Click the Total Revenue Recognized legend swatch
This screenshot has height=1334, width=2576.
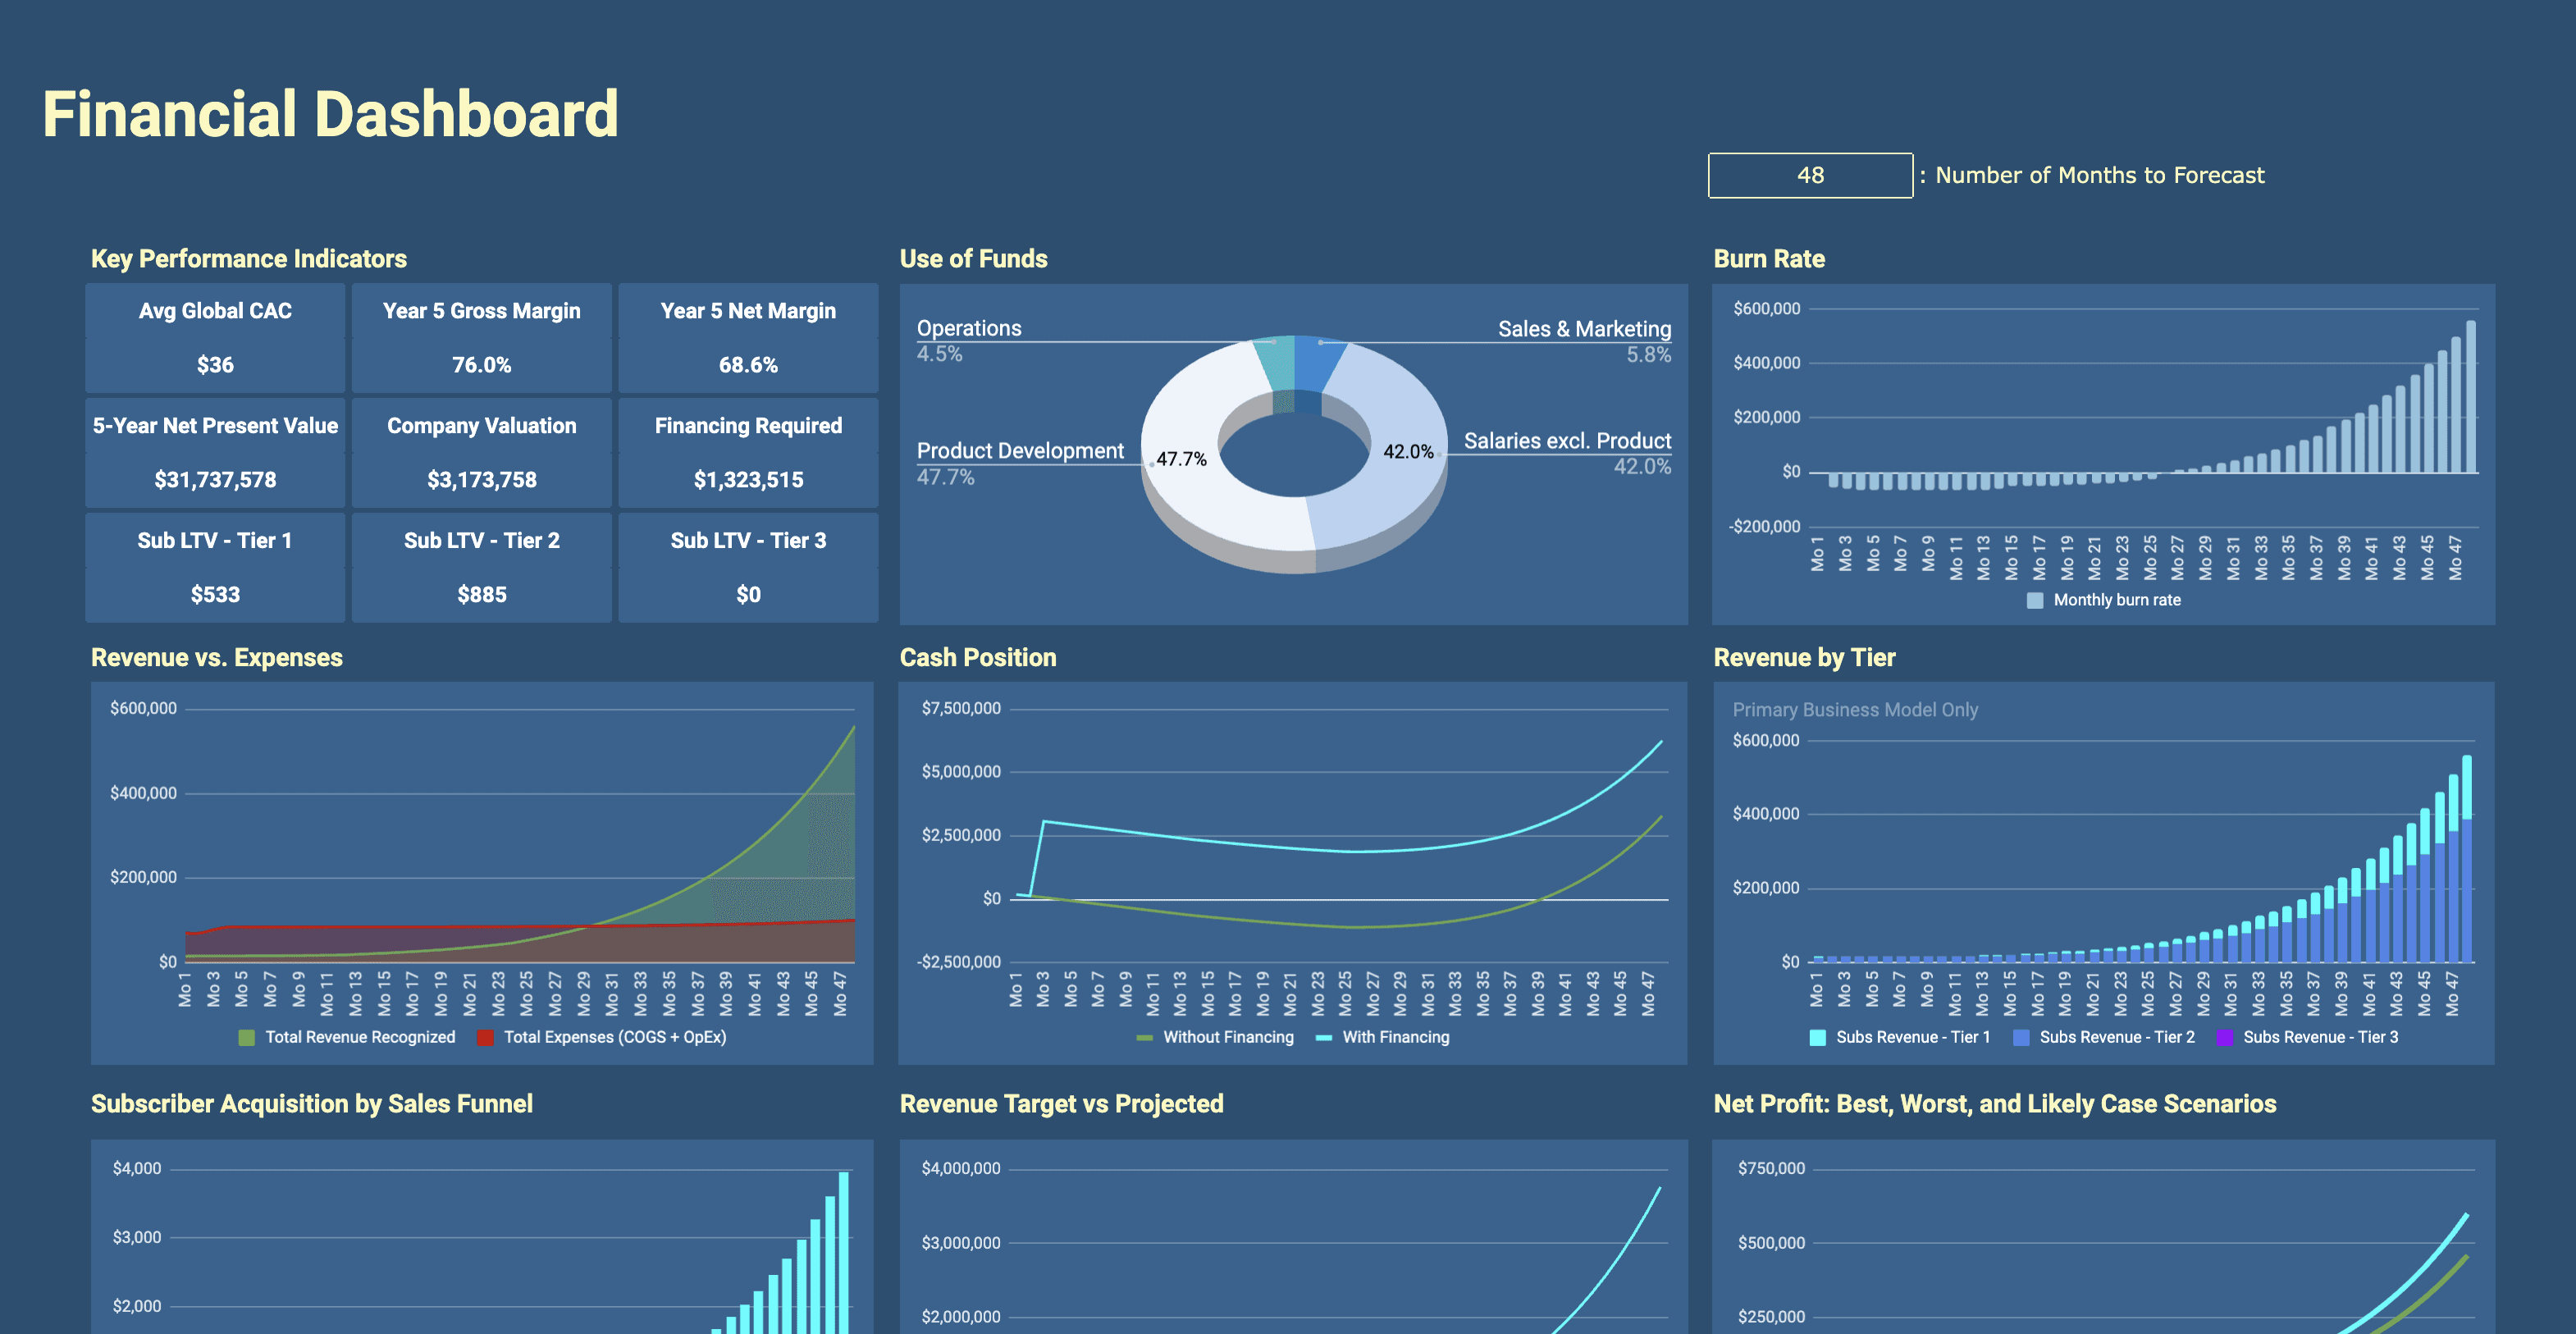[247, 1038]
